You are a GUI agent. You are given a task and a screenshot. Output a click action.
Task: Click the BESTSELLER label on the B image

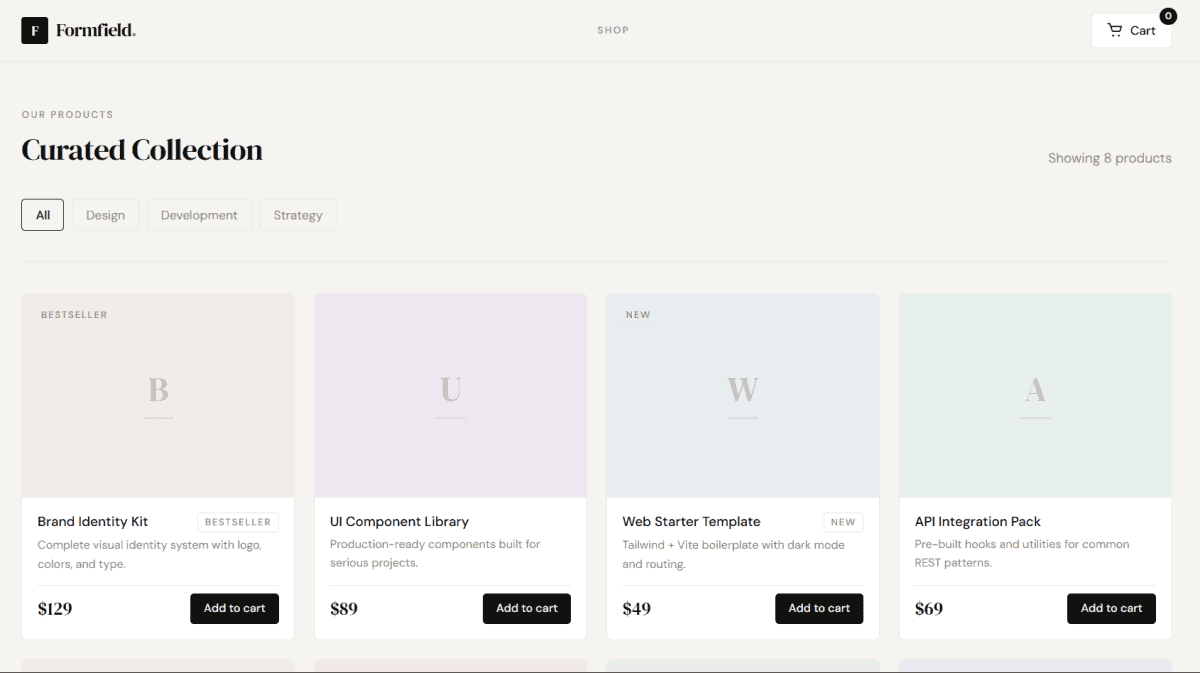tap(74, 315)
